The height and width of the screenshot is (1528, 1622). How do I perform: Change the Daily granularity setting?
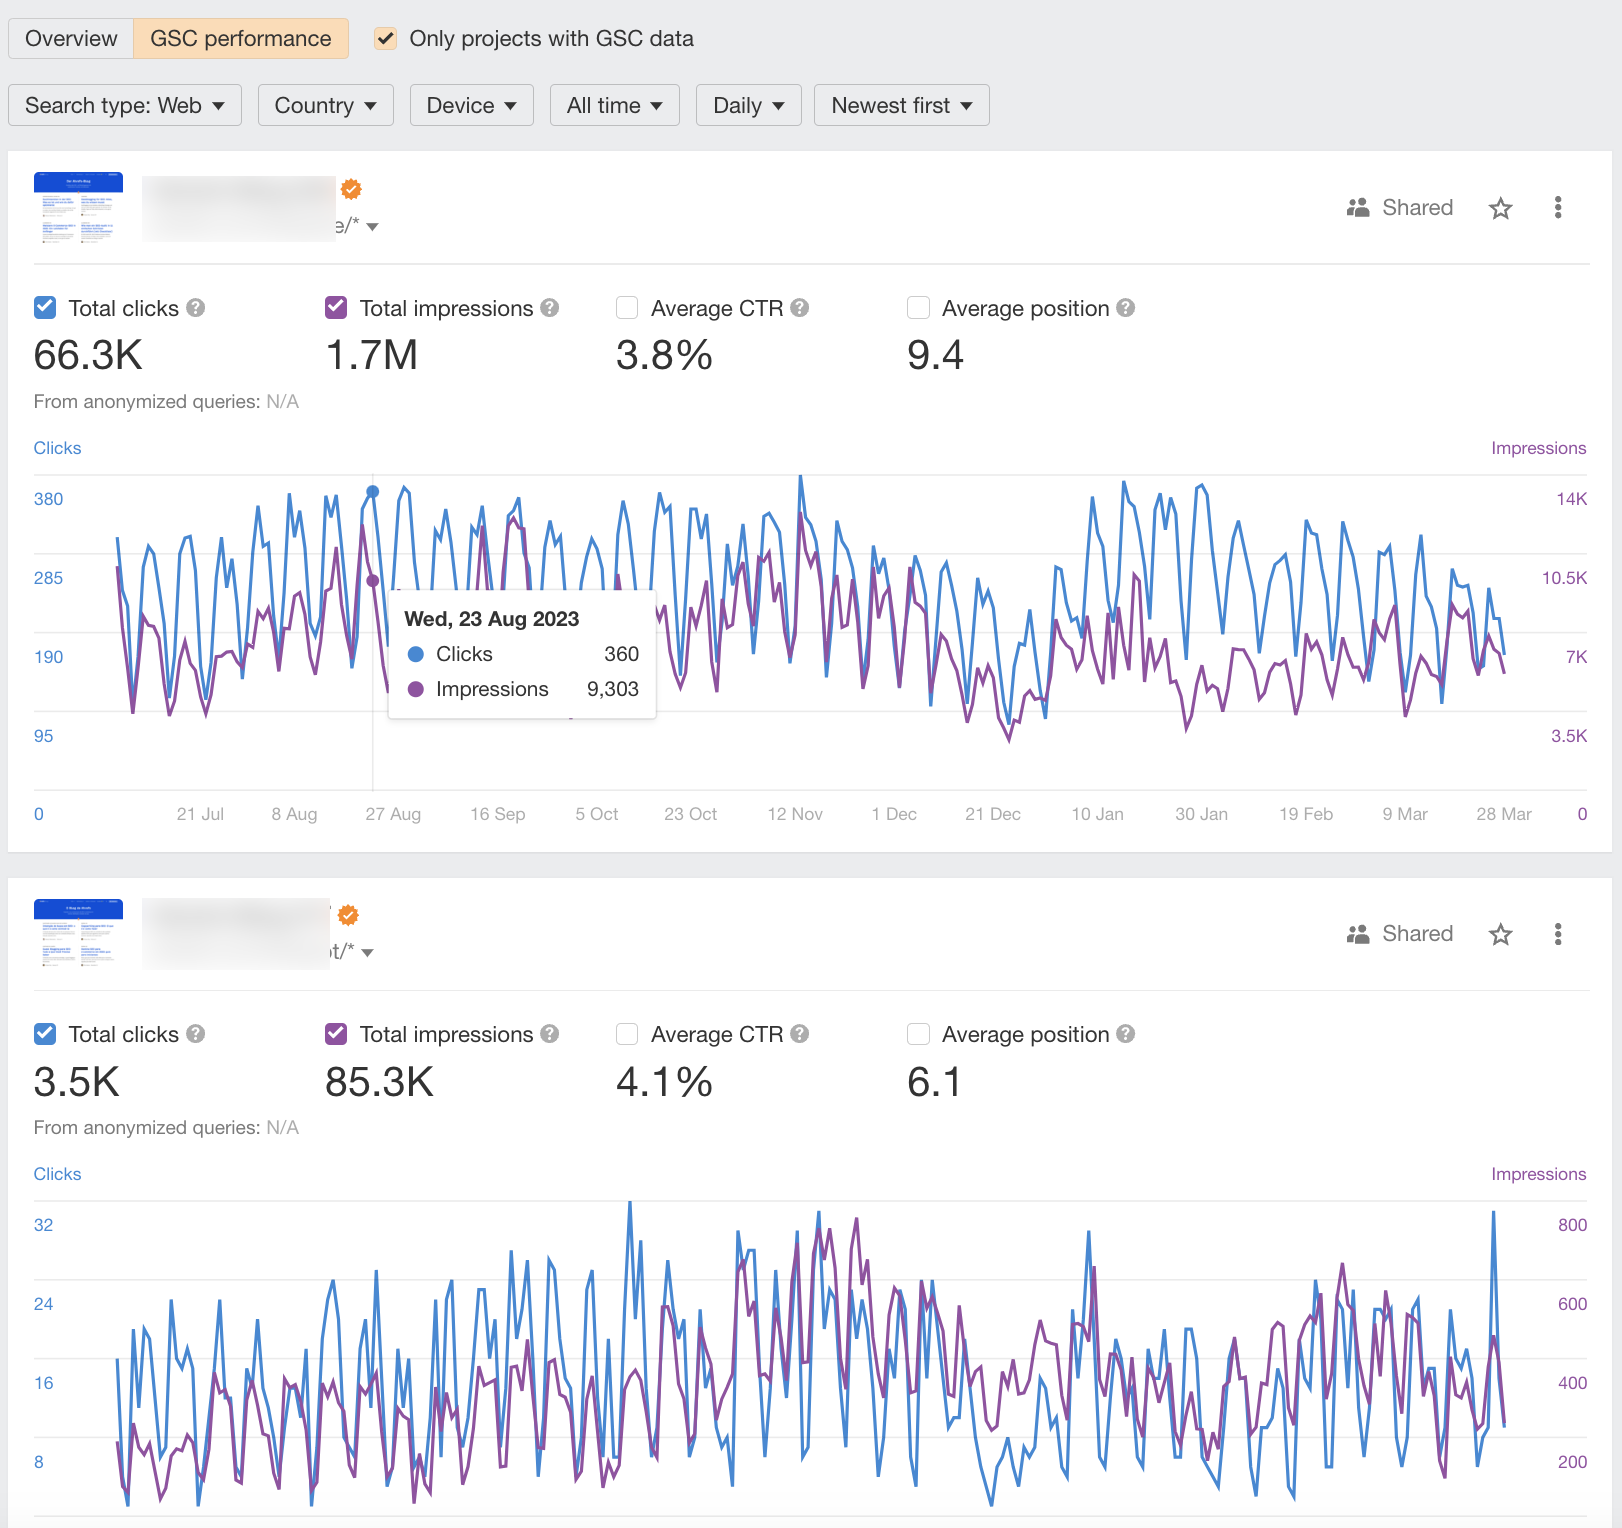[x=748, y=105]
